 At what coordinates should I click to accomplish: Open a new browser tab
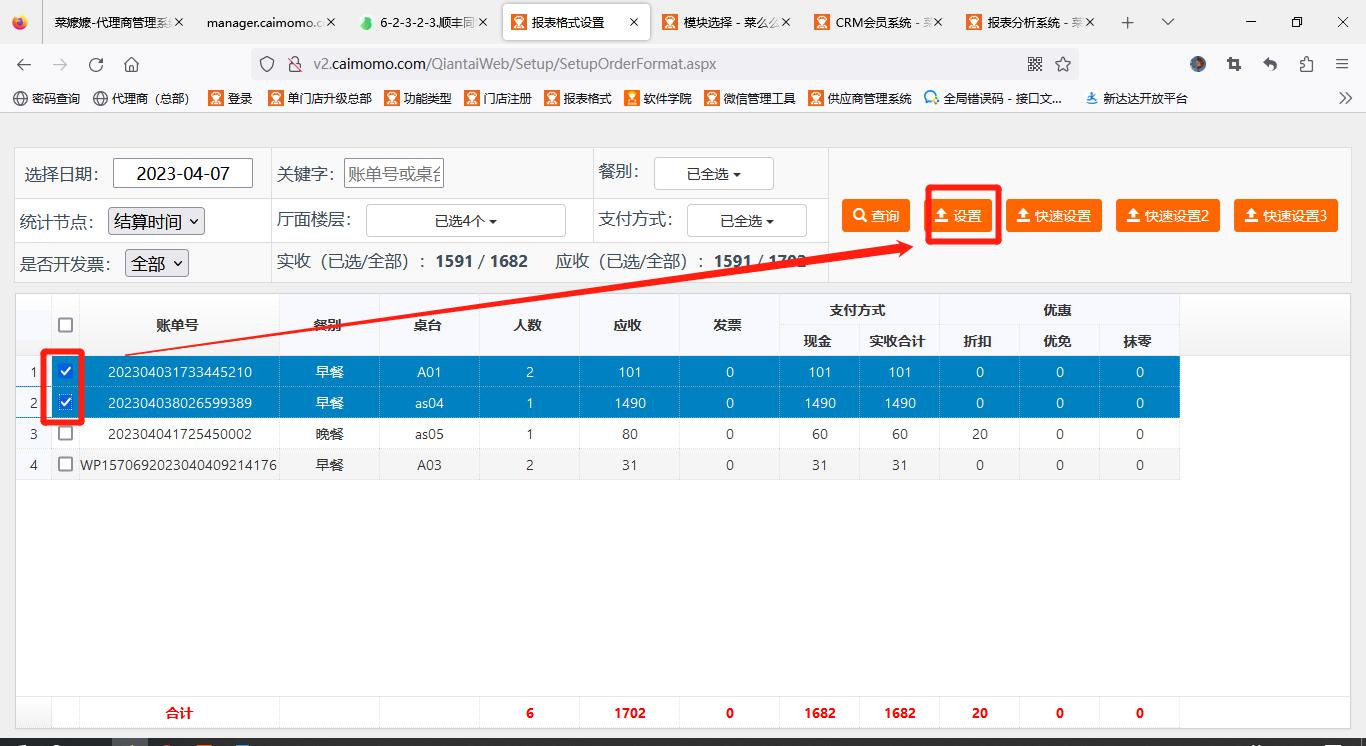point(1128,22)
